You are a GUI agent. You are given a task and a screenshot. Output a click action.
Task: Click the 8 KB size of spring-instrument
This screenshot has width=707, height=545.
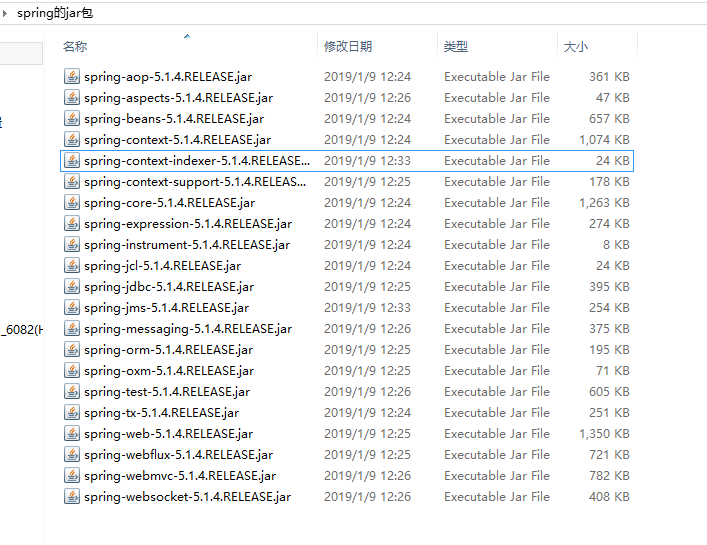(616, 244)
